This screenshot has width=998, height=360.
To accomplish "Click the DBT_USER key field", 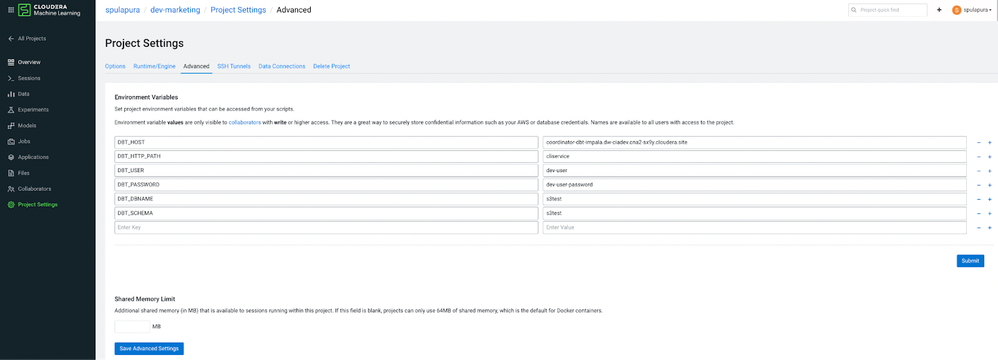I will 326,170.
